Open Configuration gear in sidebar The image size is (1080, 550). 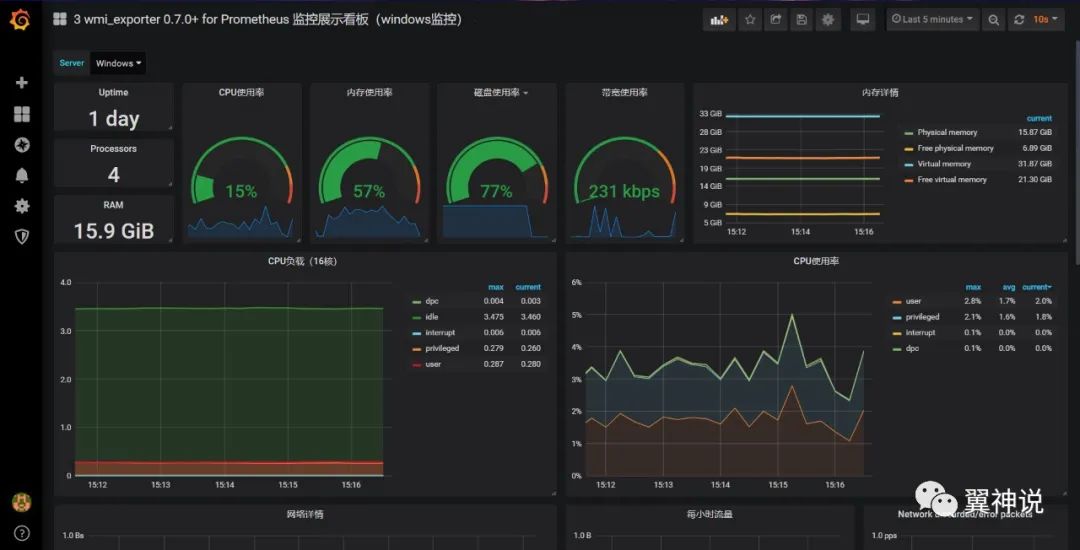[21, 206]
